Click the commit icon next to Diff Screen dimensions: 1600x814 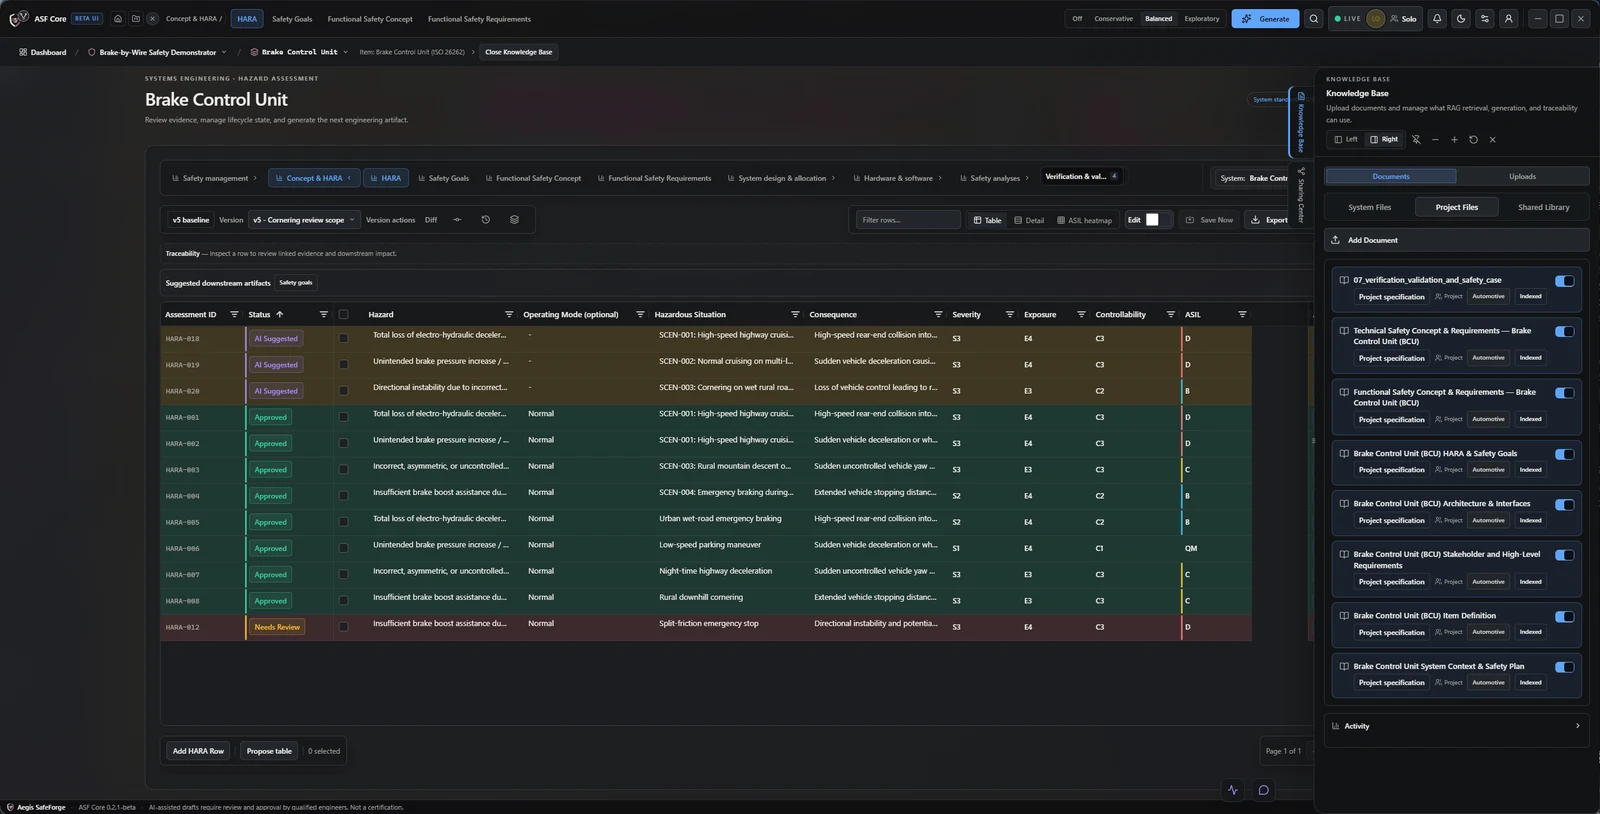tap(457, 220)
